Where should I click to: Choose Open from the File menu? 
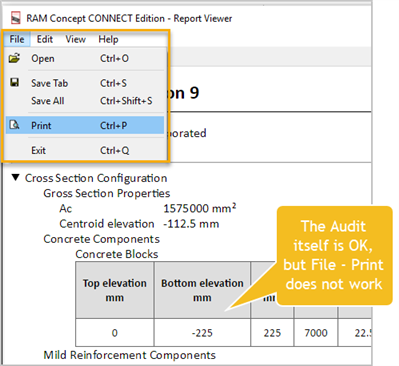click(x=85, y=58)
